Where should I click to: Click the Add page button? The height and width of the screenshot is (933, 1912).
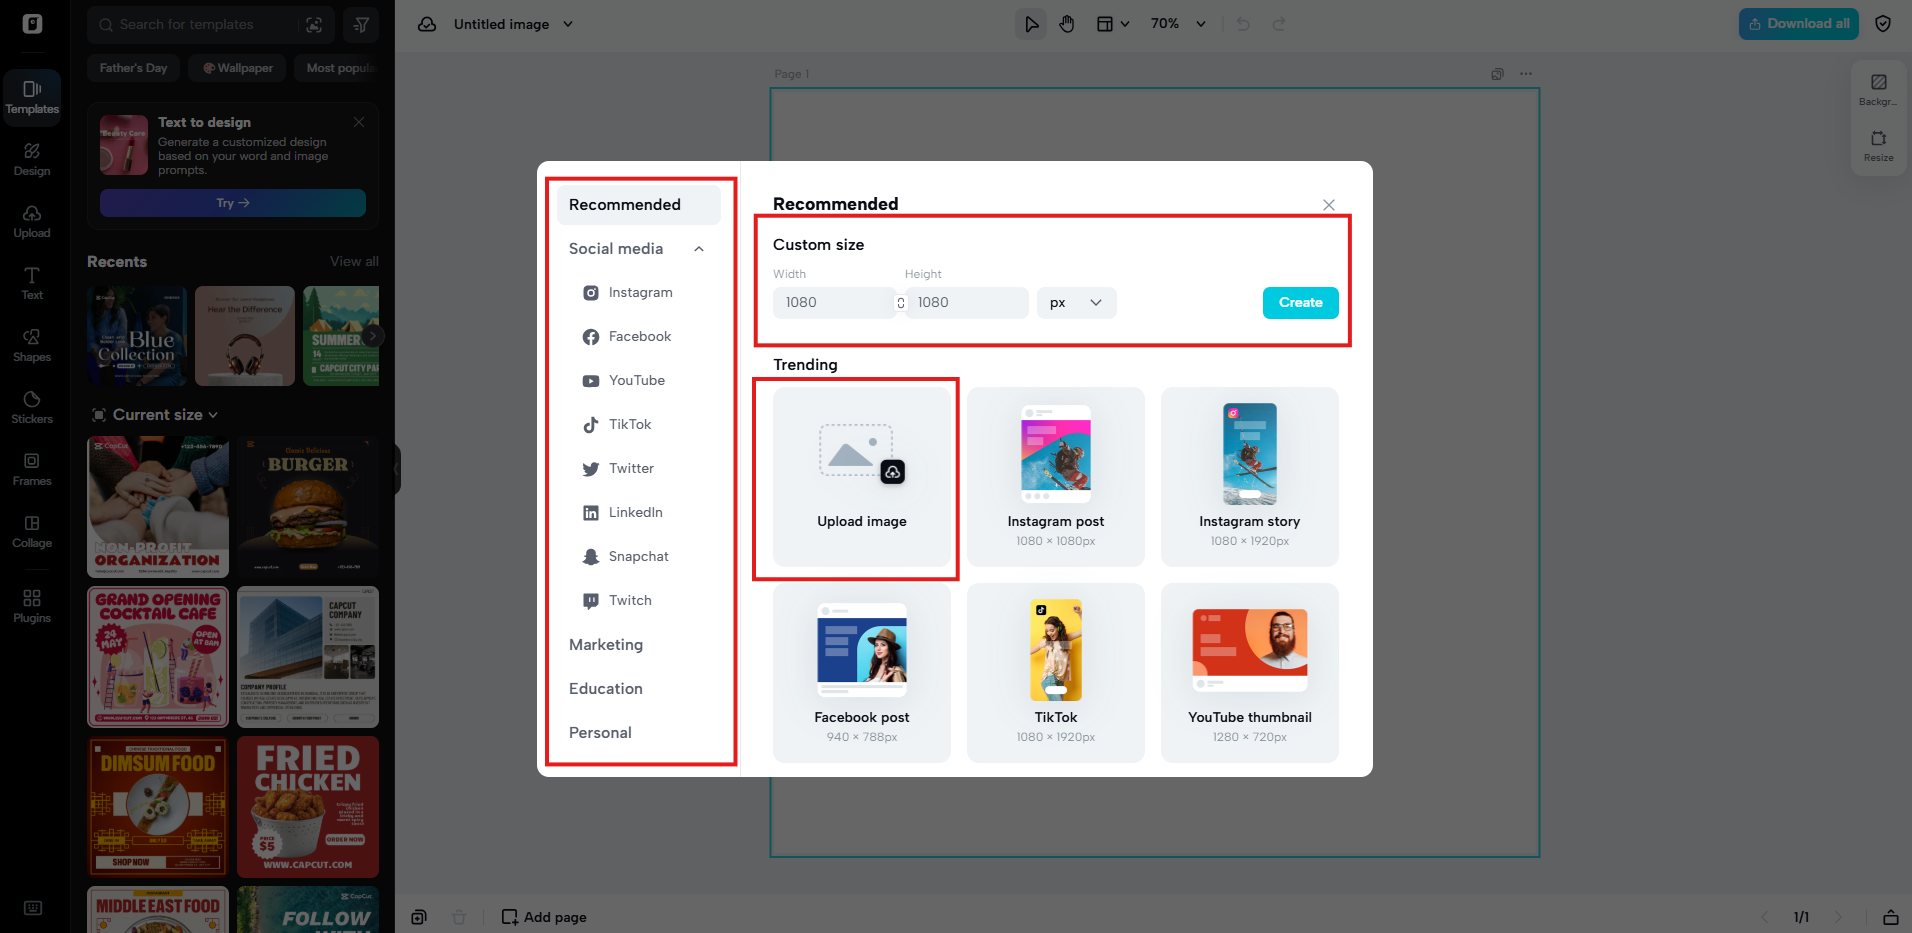click(x=544, y=917)
